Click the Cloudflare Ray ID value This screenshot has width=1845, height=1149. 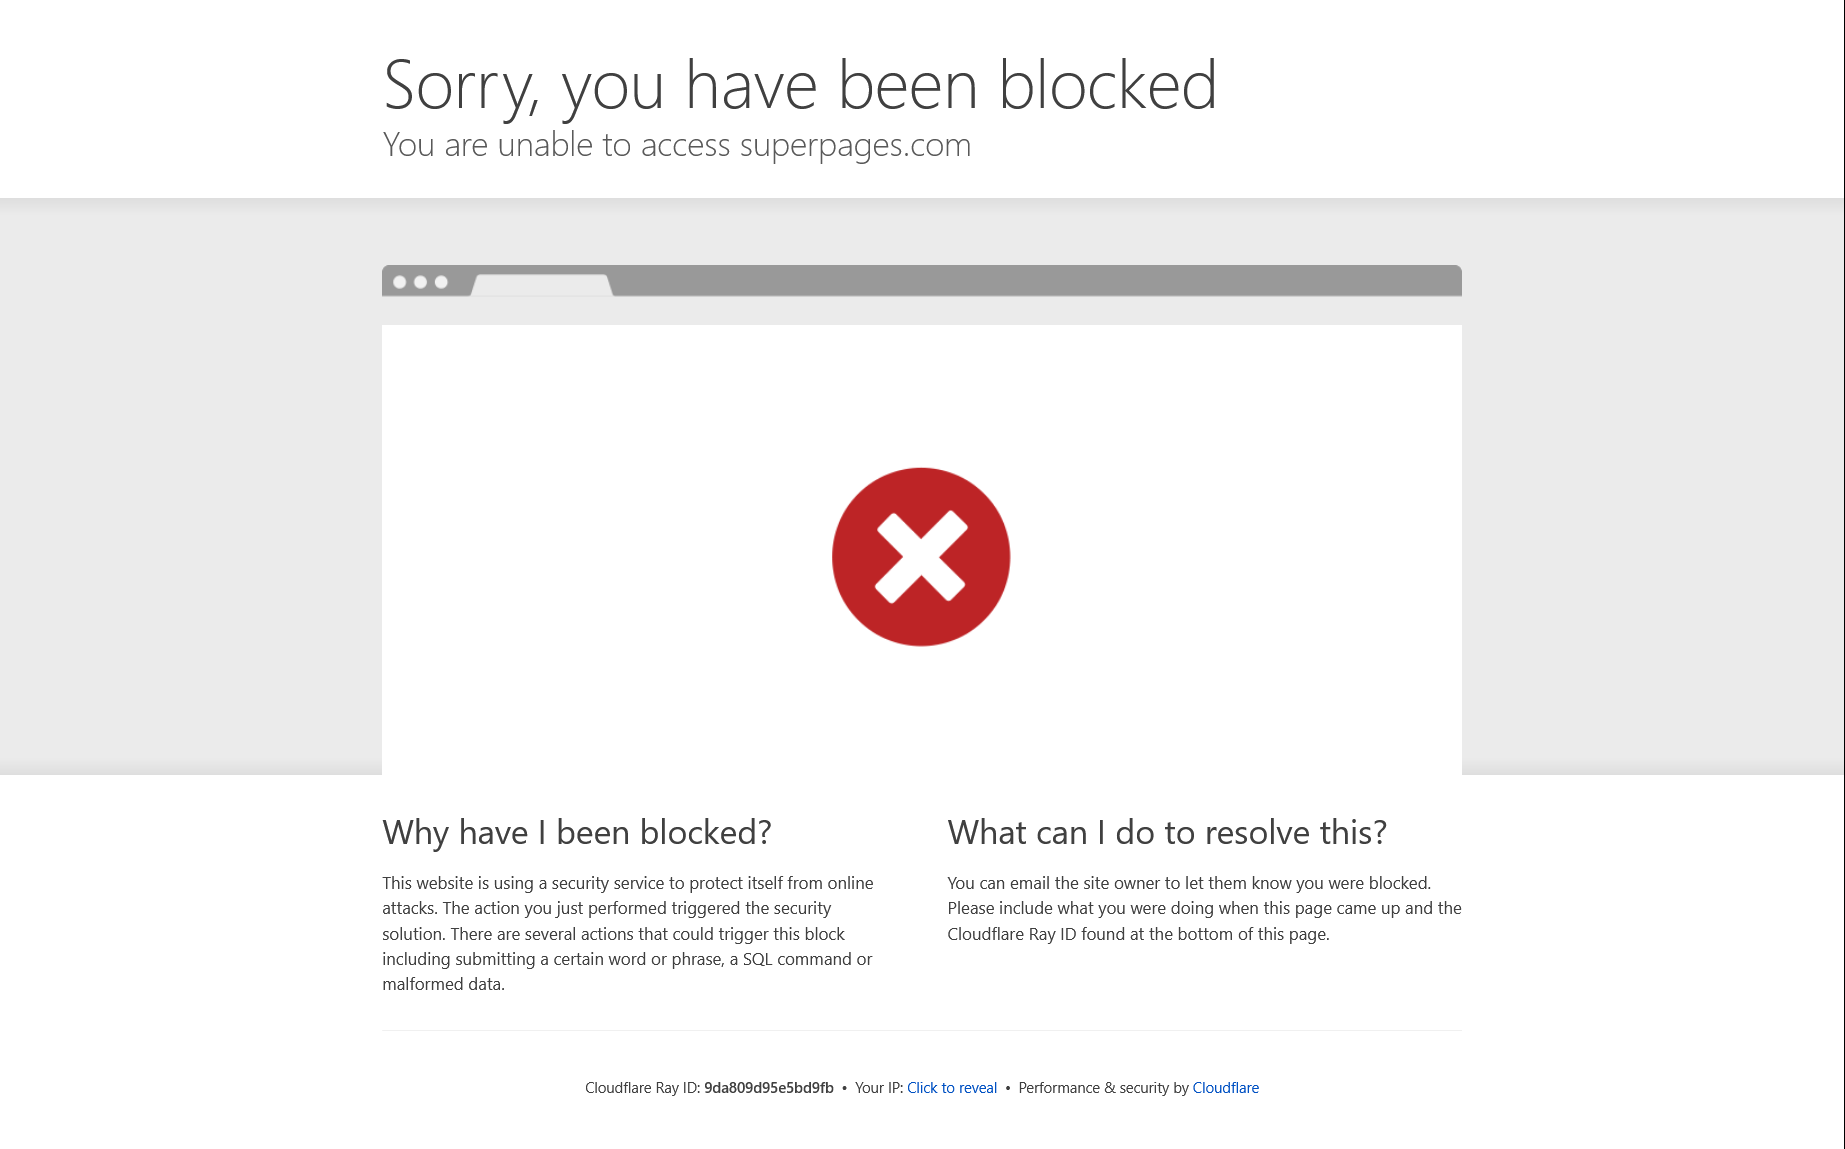(x=769, y=1088)
